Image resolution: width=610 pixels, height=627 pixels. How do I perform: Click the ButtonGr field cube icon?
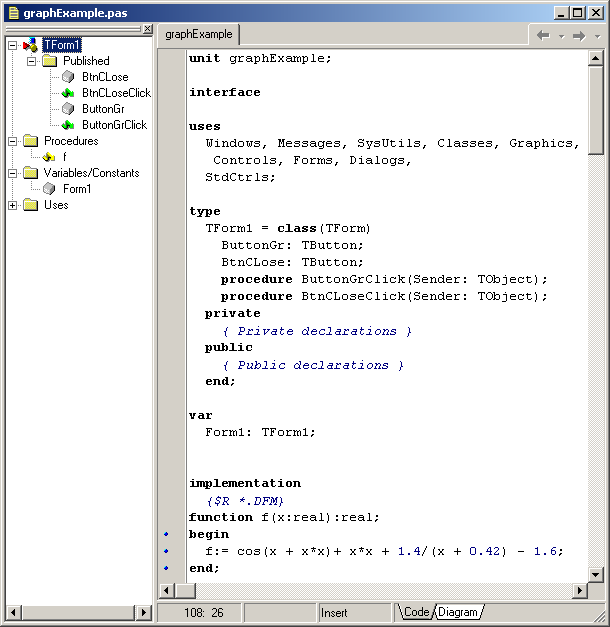click(68, 109)
